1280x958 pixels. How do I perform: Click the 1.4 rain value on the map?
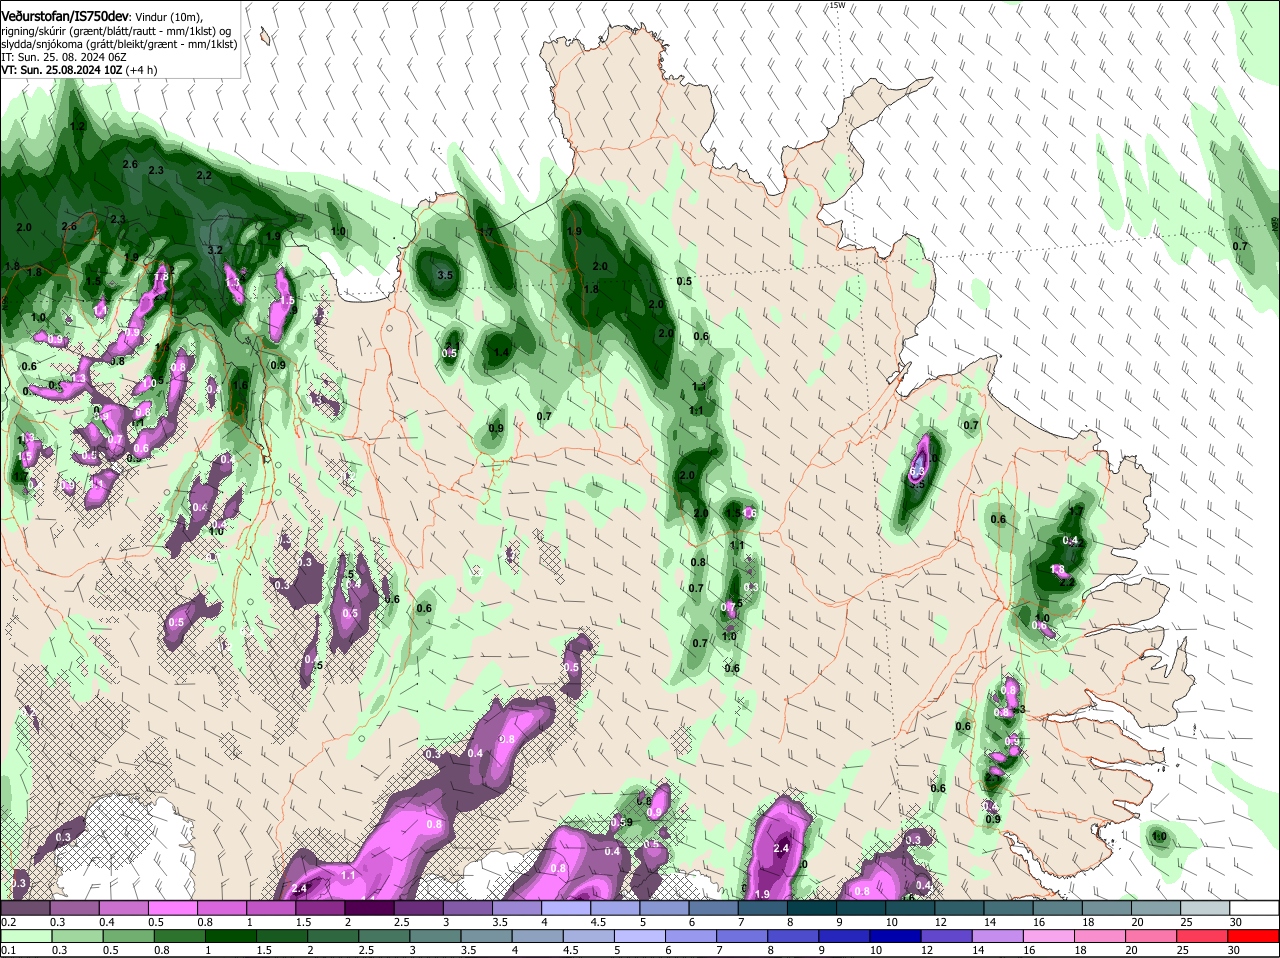[x=501, y=353]
